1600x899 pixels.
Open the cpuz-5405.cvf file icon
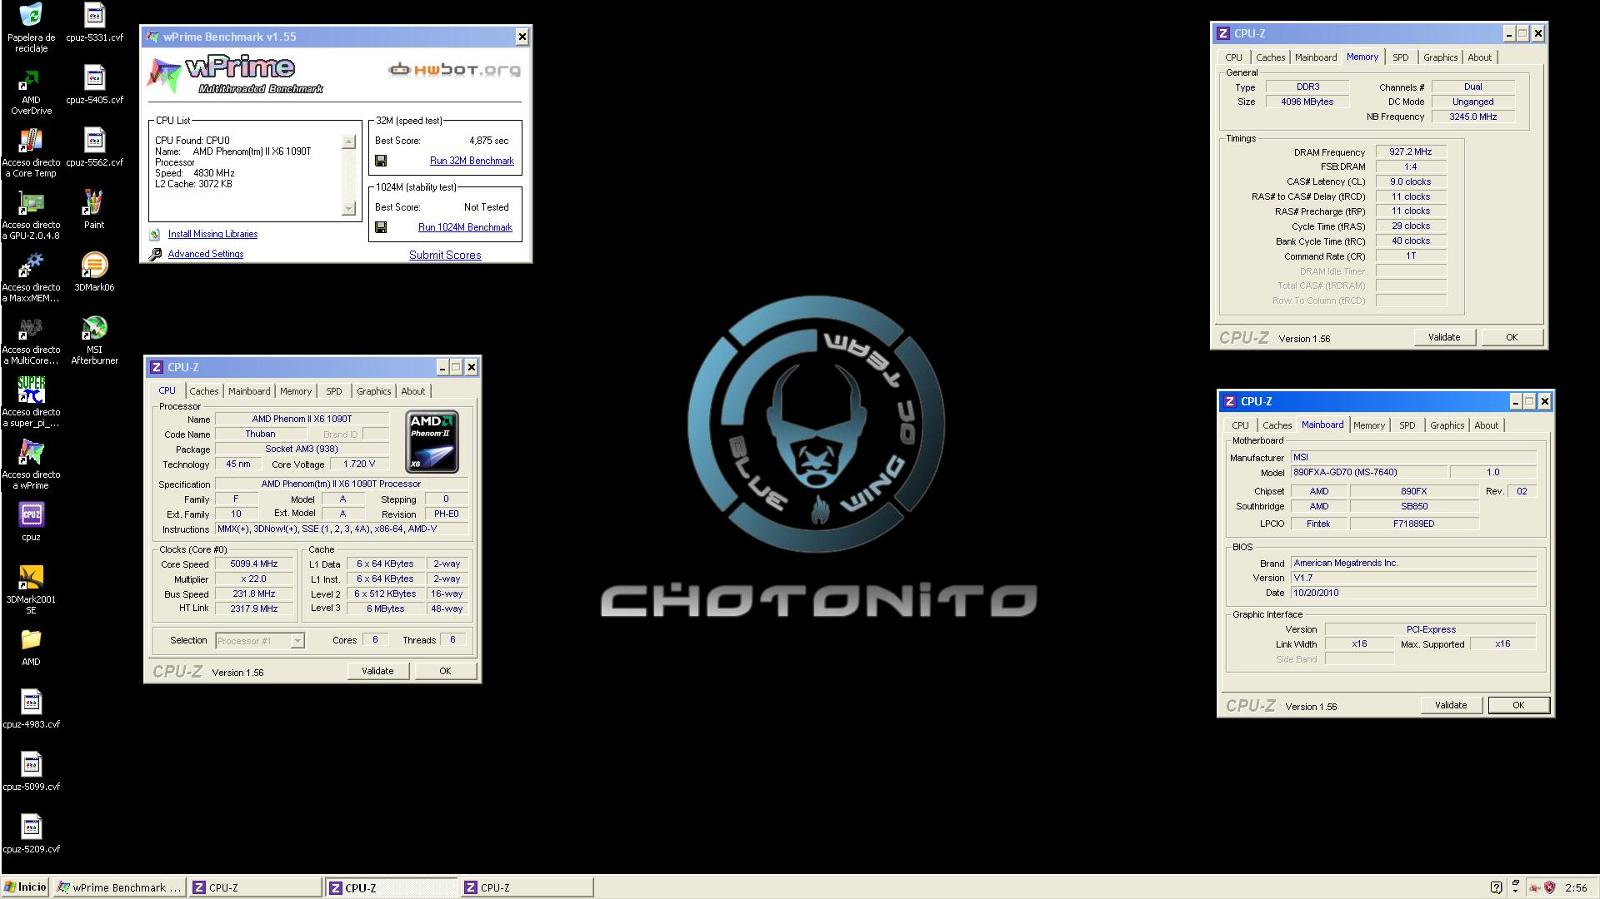click(x=94, y=78)
